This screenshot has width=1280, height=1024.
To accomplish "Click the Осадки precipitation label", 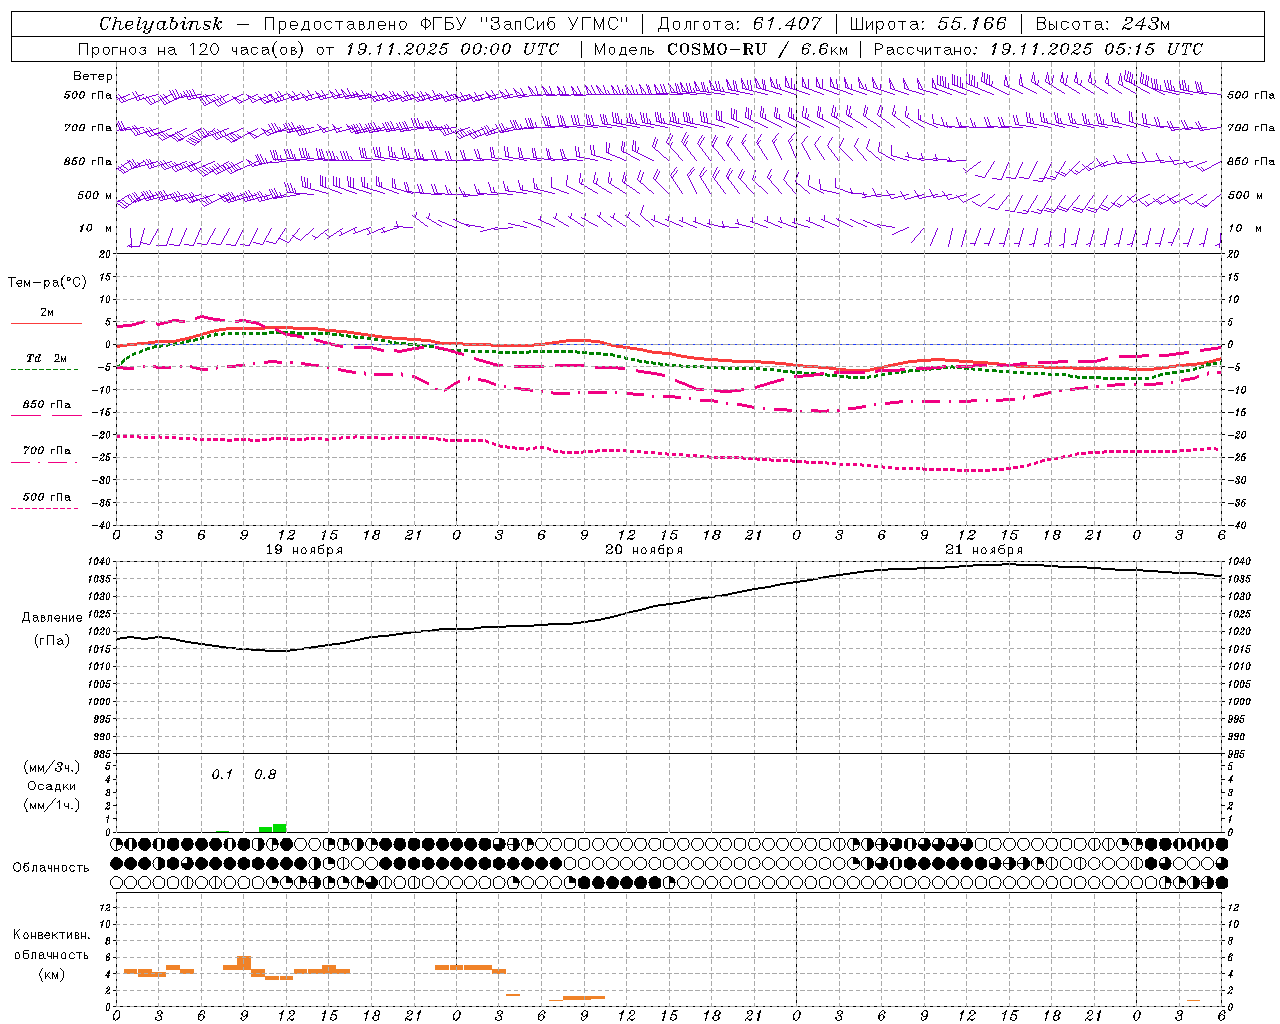I will [x=52, y=786].
